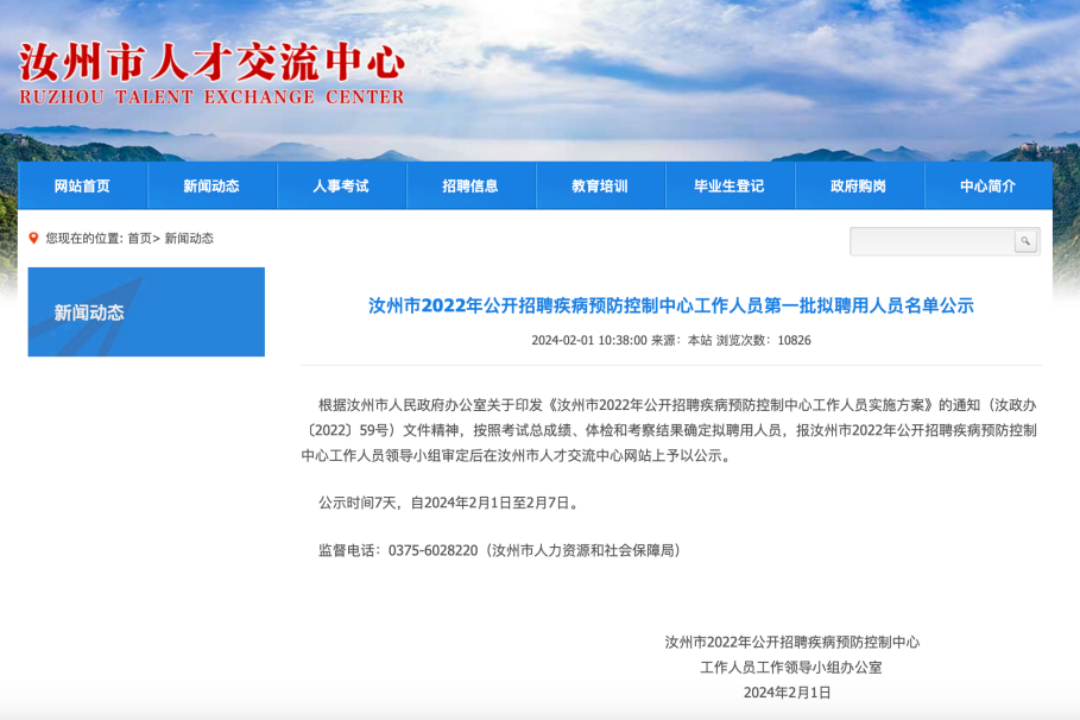Select 招聘信息 from the navigation

pyautogui.click(x=470, y=186)
